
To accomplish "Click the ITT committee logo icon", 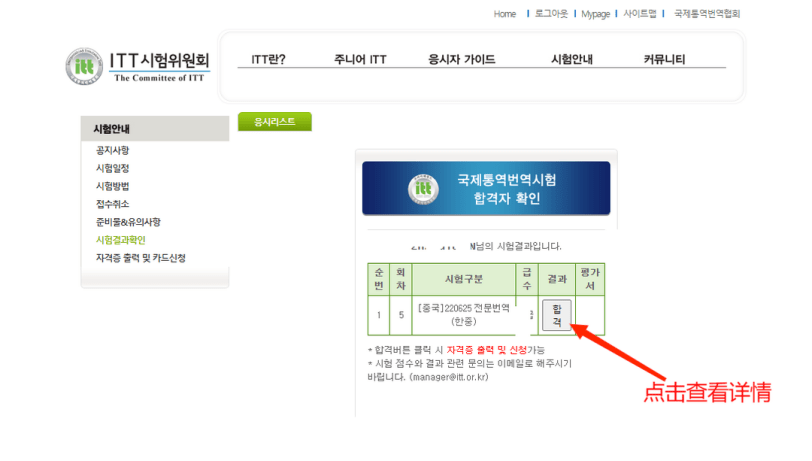I will coord(84,66).
